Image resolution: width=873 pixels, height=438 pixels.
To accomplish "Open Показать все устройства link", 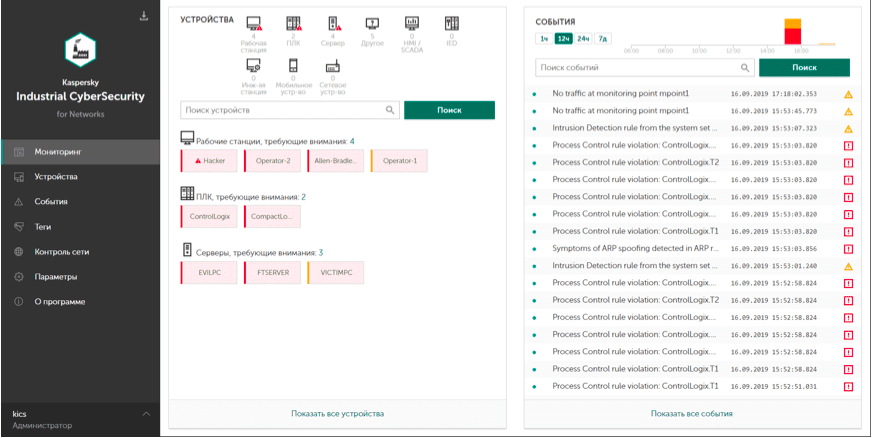I will click(x=337, y=414).
